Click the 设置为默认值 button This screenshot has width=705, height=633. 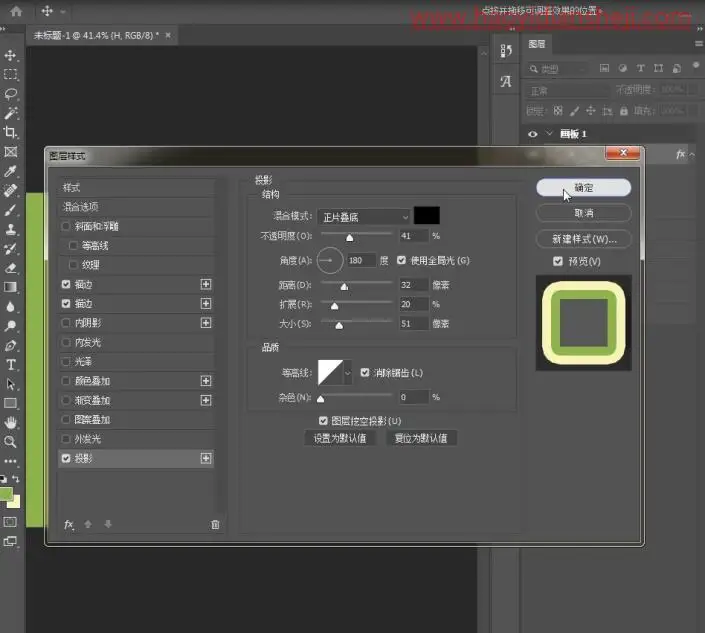(340, 438)
